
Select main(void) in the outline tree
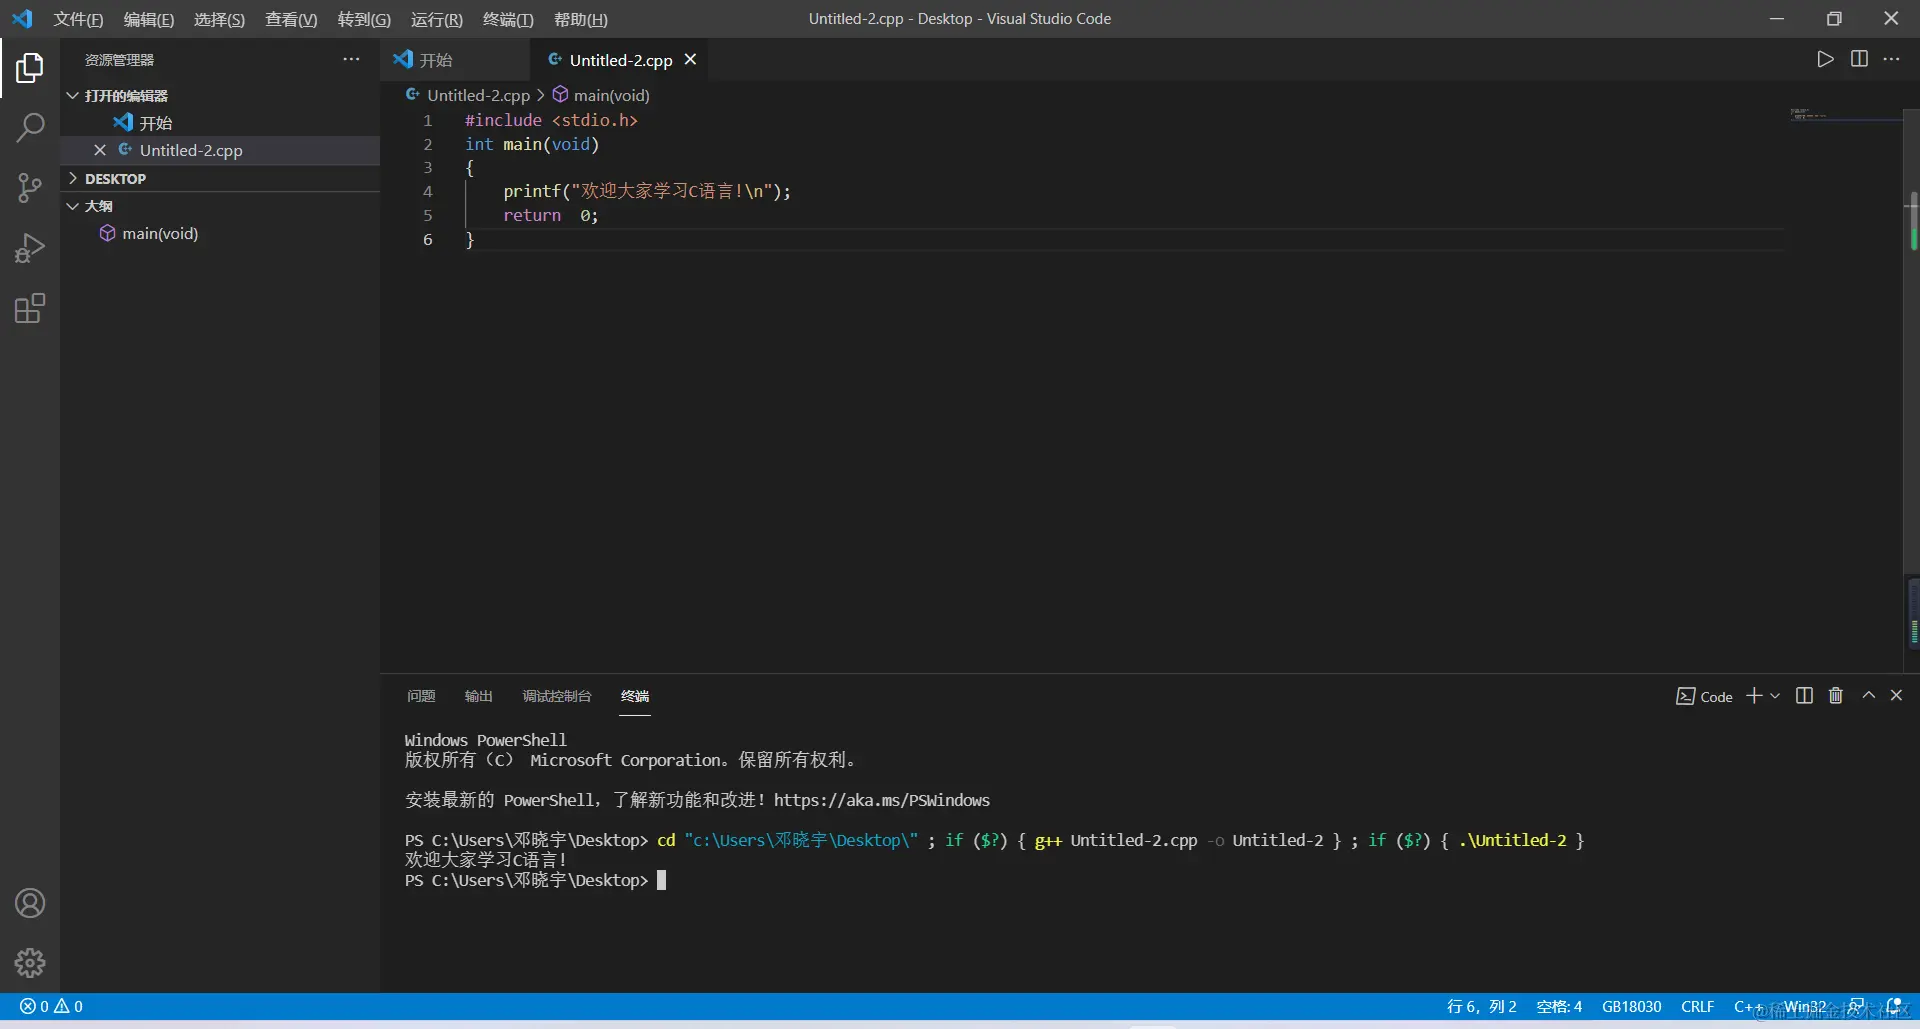220,234
